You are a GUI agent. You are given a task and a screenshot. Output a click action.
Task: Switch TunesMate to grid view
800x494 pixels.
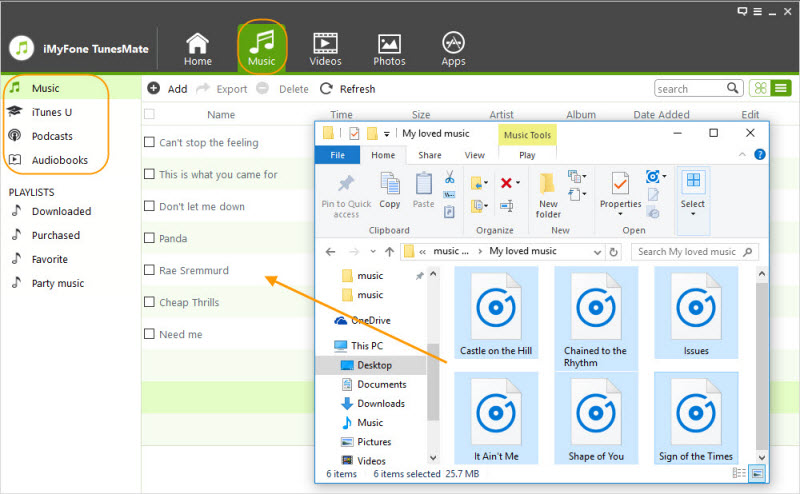pyautogui.click(x=760, y=88)
